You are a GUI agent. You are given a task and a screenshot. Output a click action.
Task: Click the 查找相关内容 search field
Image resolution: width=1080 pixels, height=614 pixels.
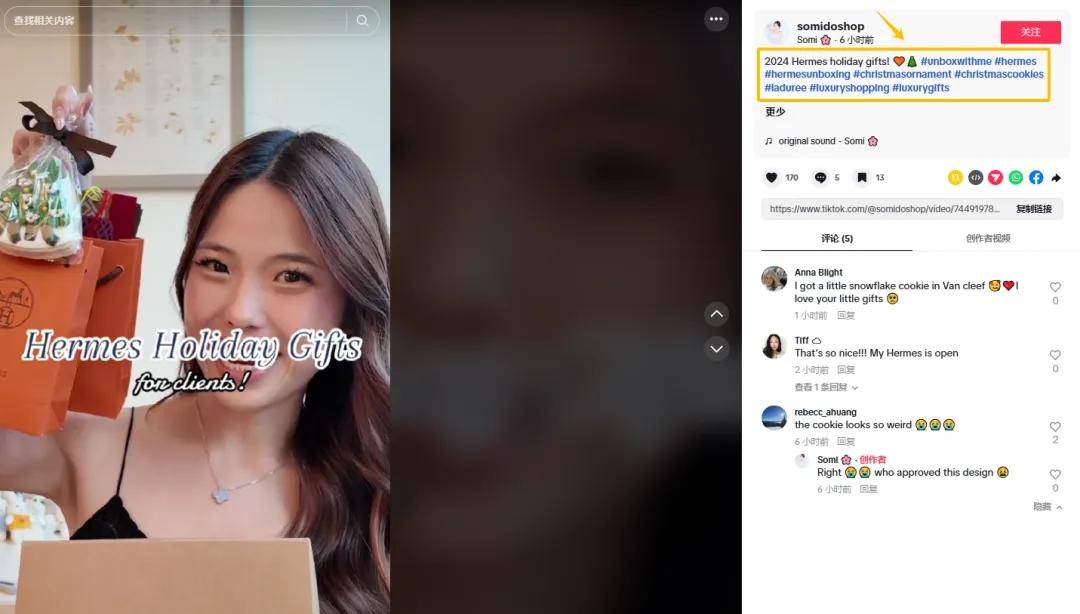point(191,21)
